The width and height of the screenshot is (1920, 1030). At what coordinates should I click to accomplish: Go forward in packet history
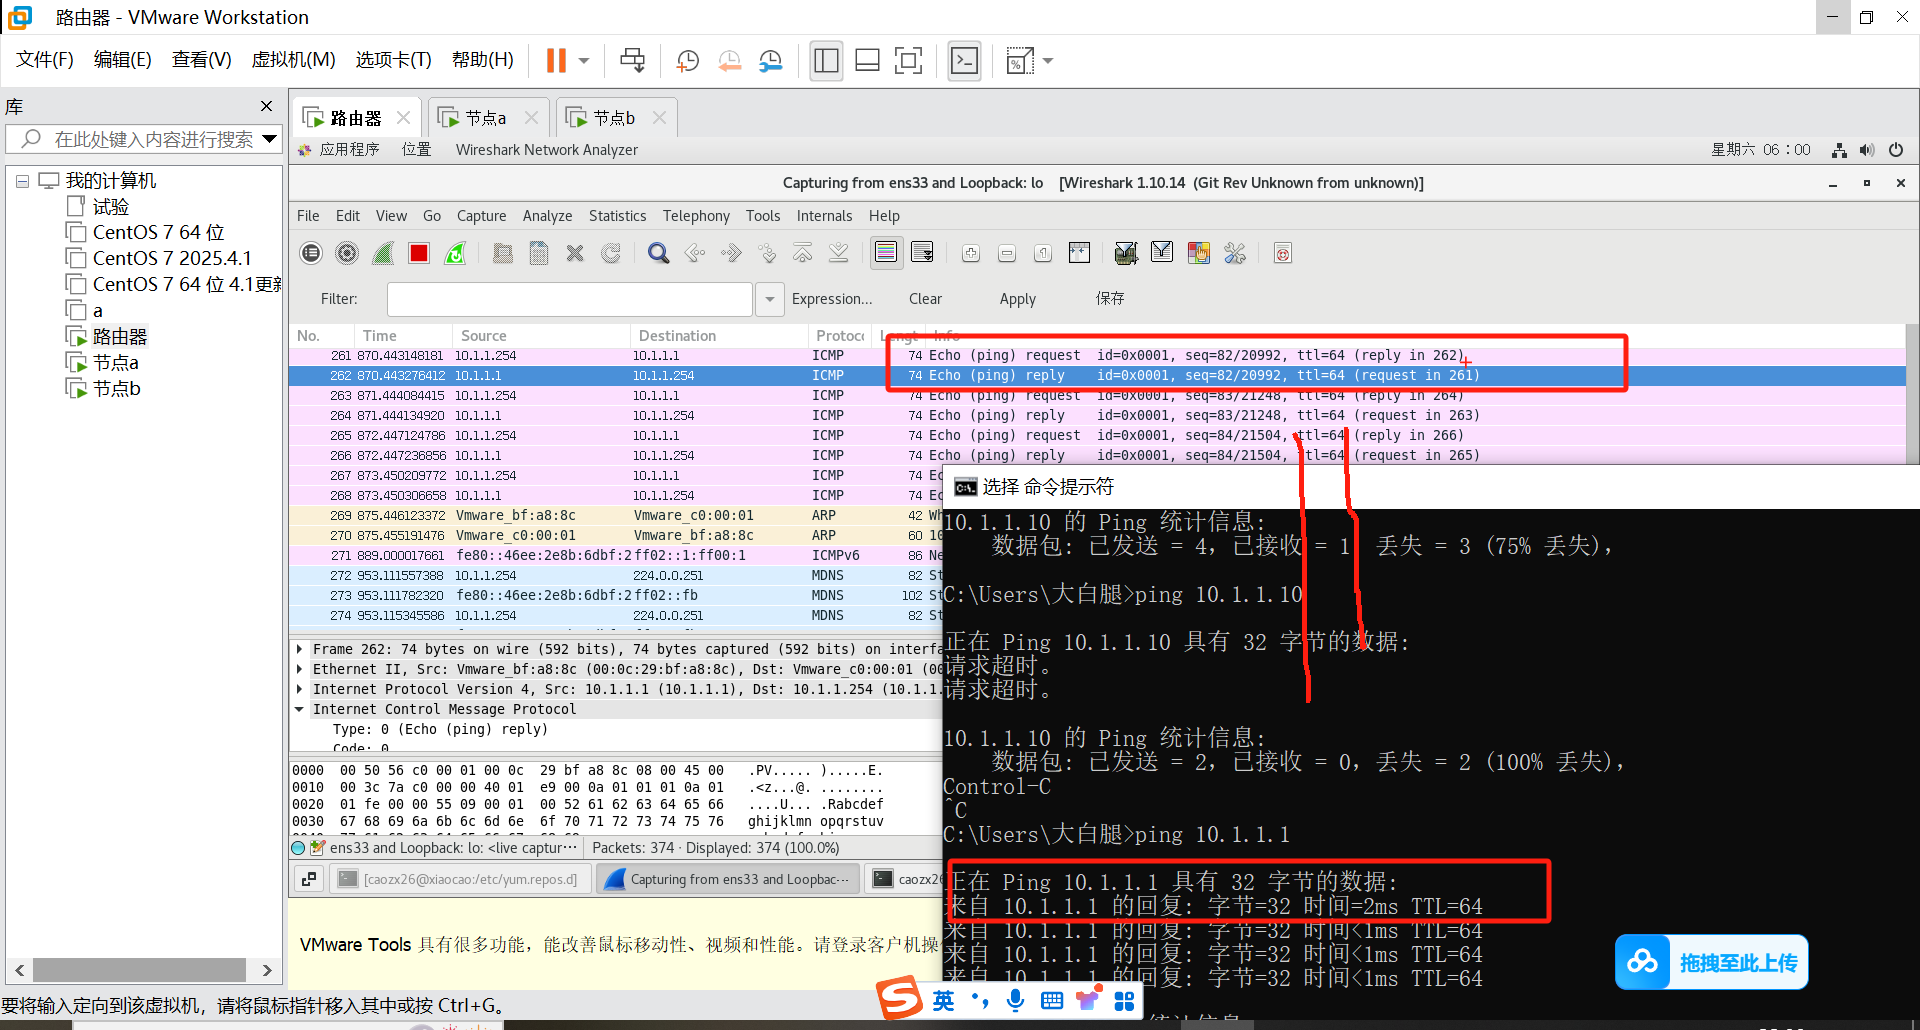coord(731,253)
